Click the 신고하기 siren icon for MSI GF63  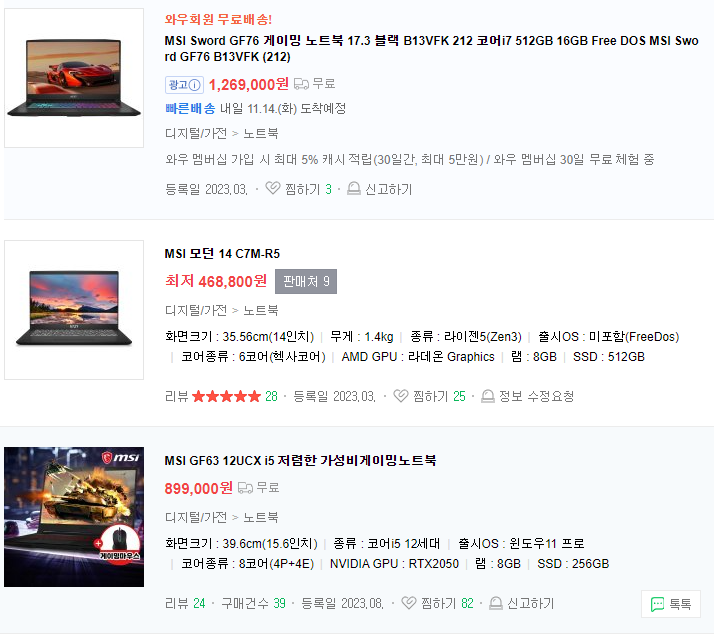[496, 603]
